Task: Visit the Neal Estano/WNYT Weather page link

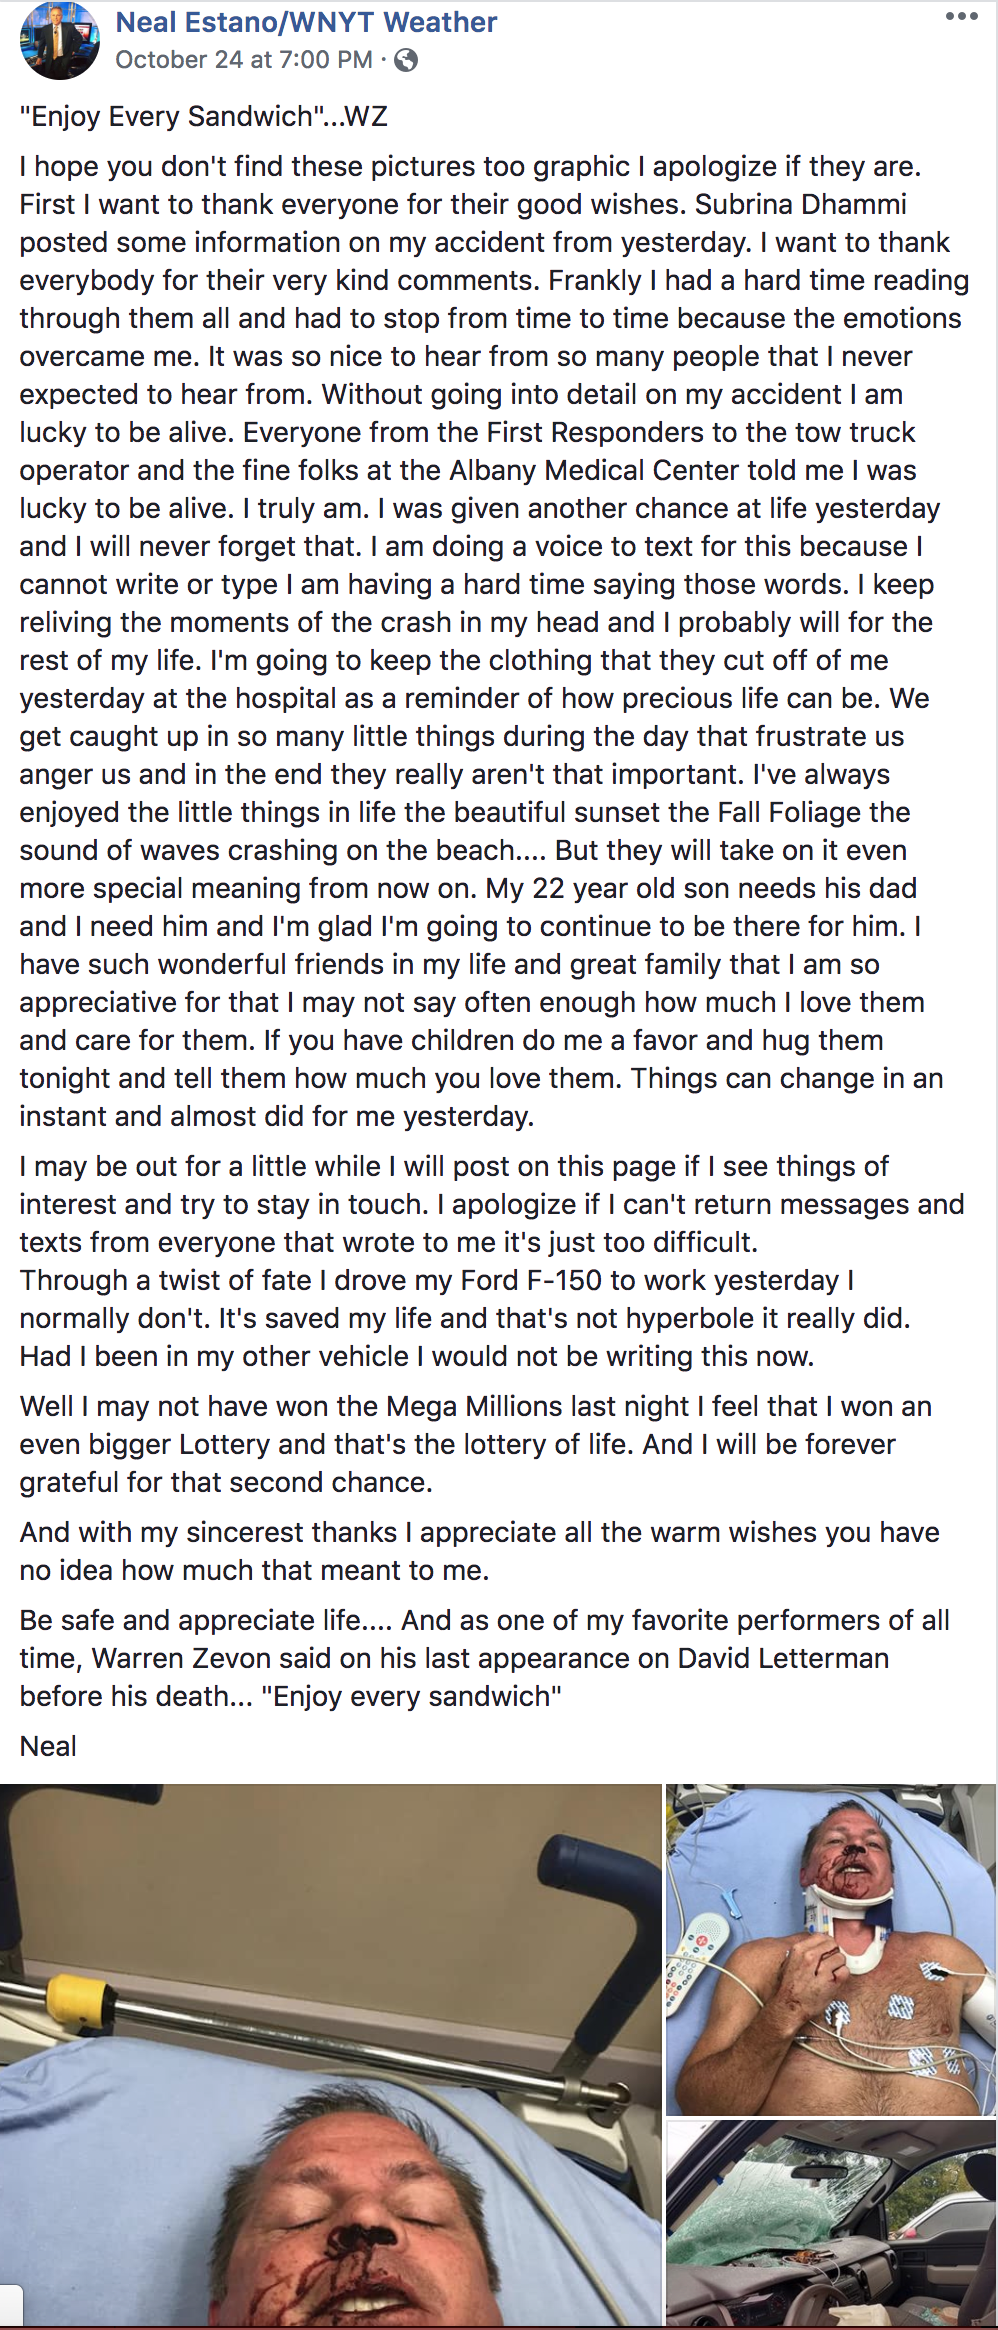Action: point(306,22)
